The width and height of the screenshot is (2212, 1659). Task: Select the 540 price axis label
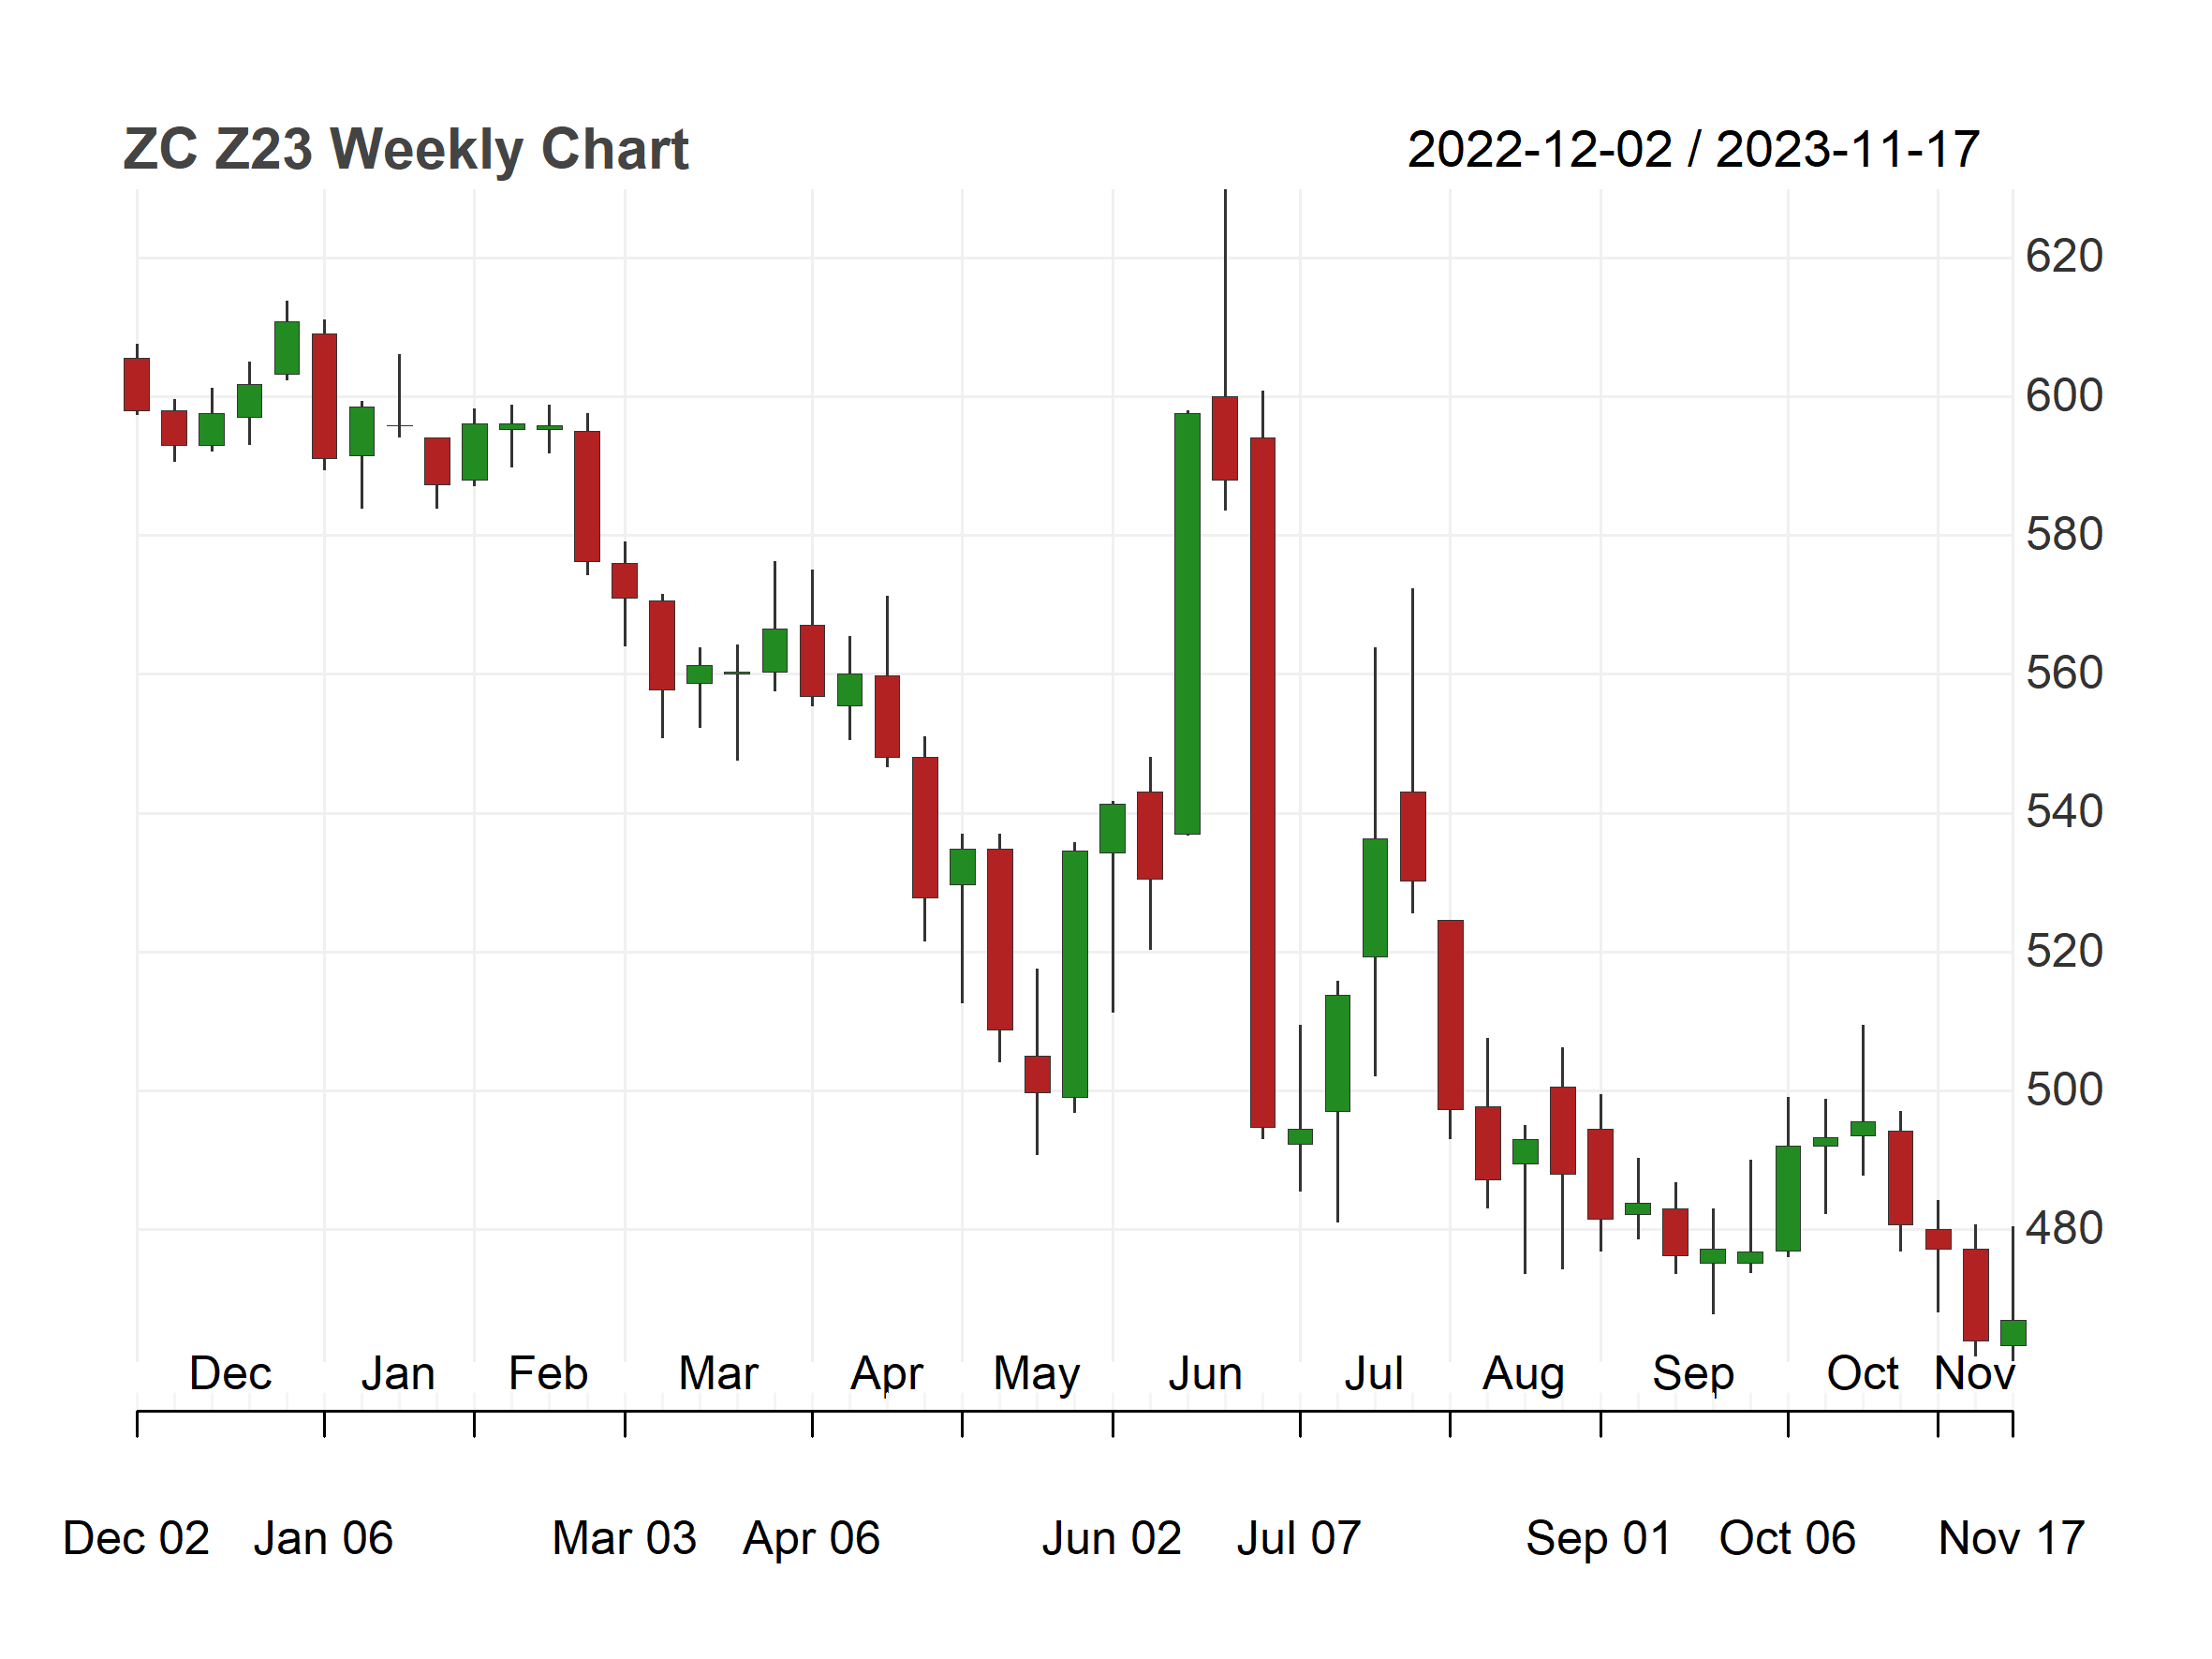pos(2064,812)
